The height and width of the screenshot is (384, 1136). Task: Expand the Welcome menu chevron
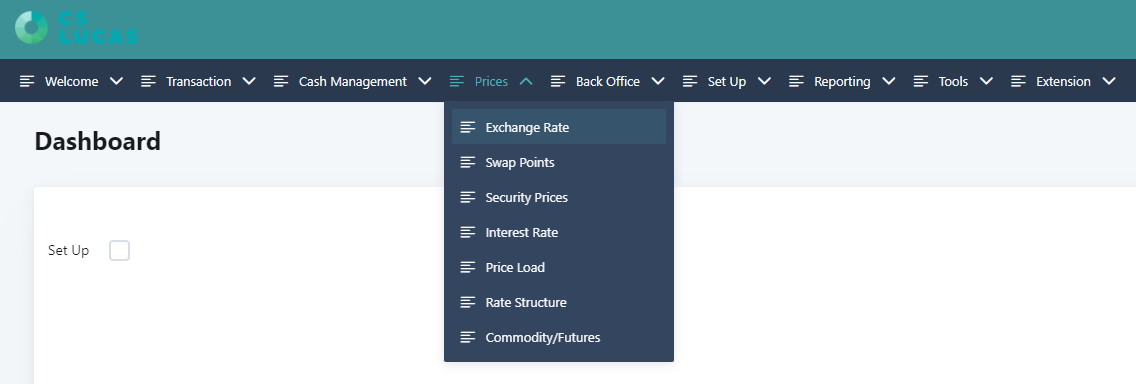click(x=117, y=81)
